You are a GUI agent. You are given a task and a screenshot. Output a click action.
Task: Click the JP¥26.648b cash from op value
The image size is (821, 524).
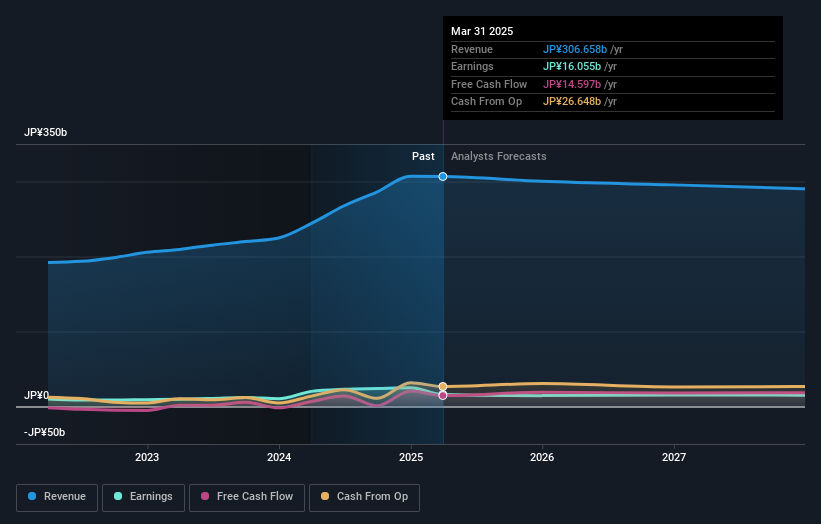click(572, 102)
